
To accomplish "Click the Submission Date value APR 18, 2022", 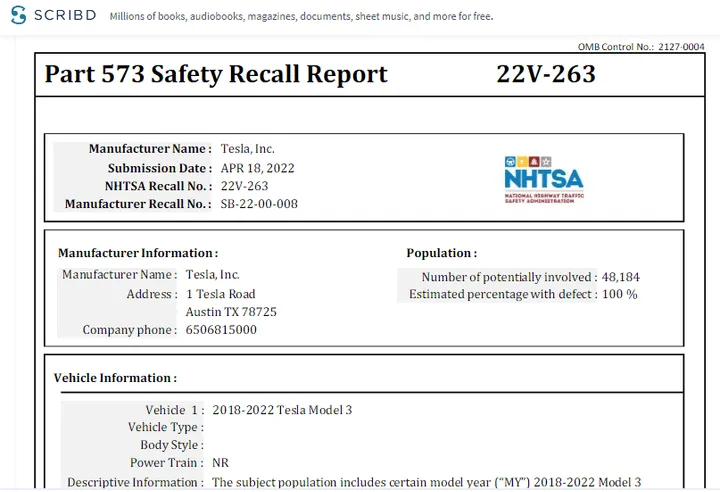I will 257,168.
